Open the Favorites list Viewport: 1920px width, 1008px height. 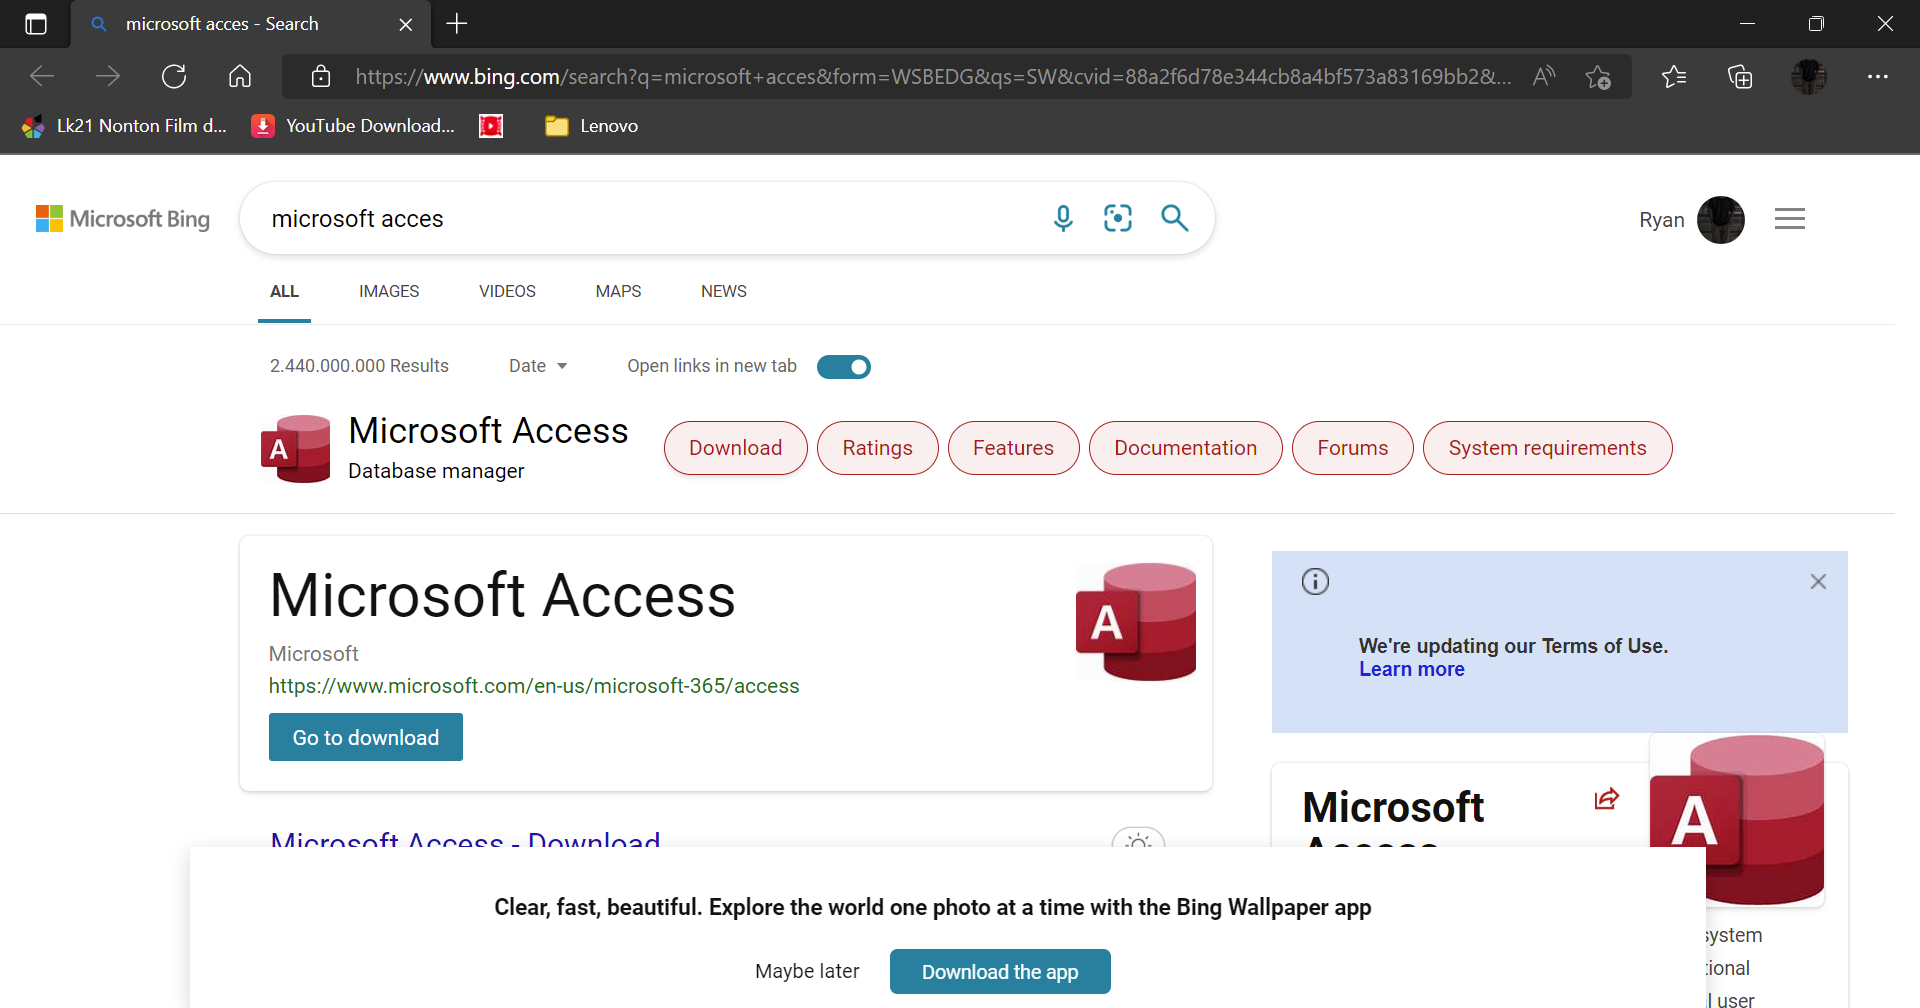point(1674,76)
